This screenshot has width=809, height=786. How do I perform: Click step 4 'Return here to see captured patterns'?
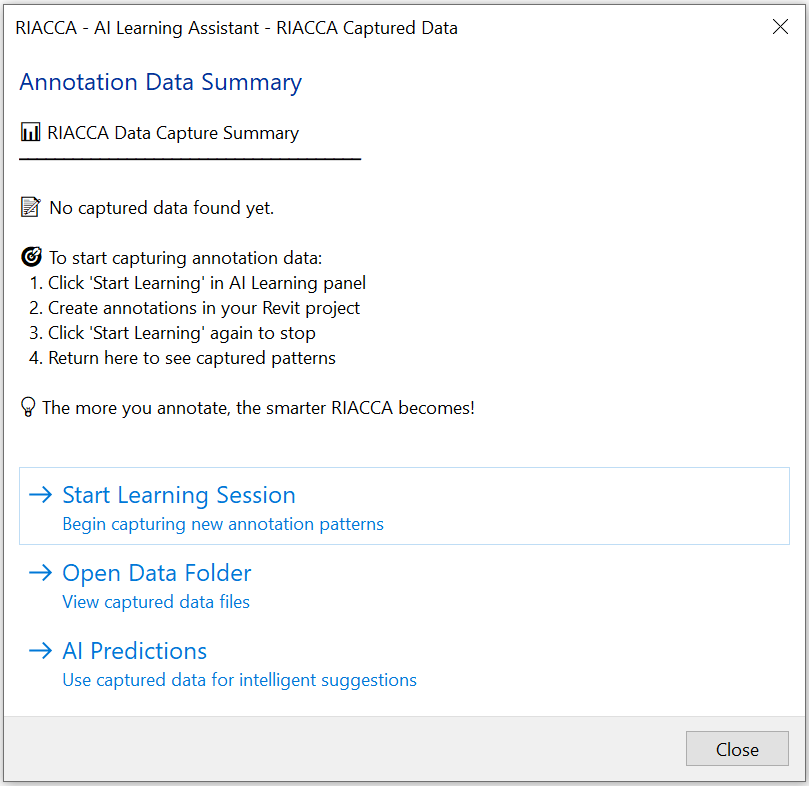(x=182, y=358)
